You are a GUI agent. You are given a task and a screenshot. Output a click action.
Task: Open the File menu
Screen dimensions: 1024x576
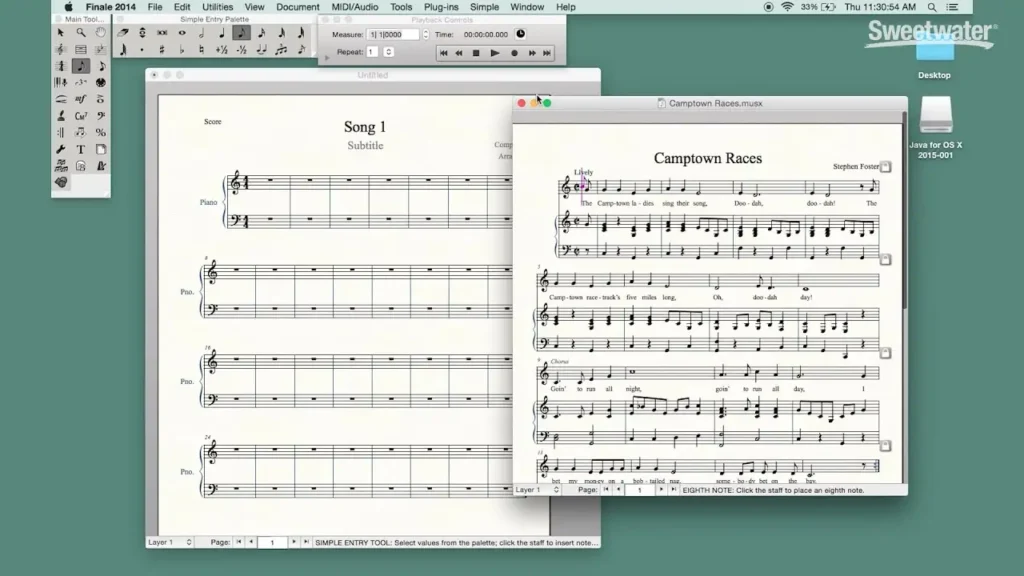(x=155, y=7)
